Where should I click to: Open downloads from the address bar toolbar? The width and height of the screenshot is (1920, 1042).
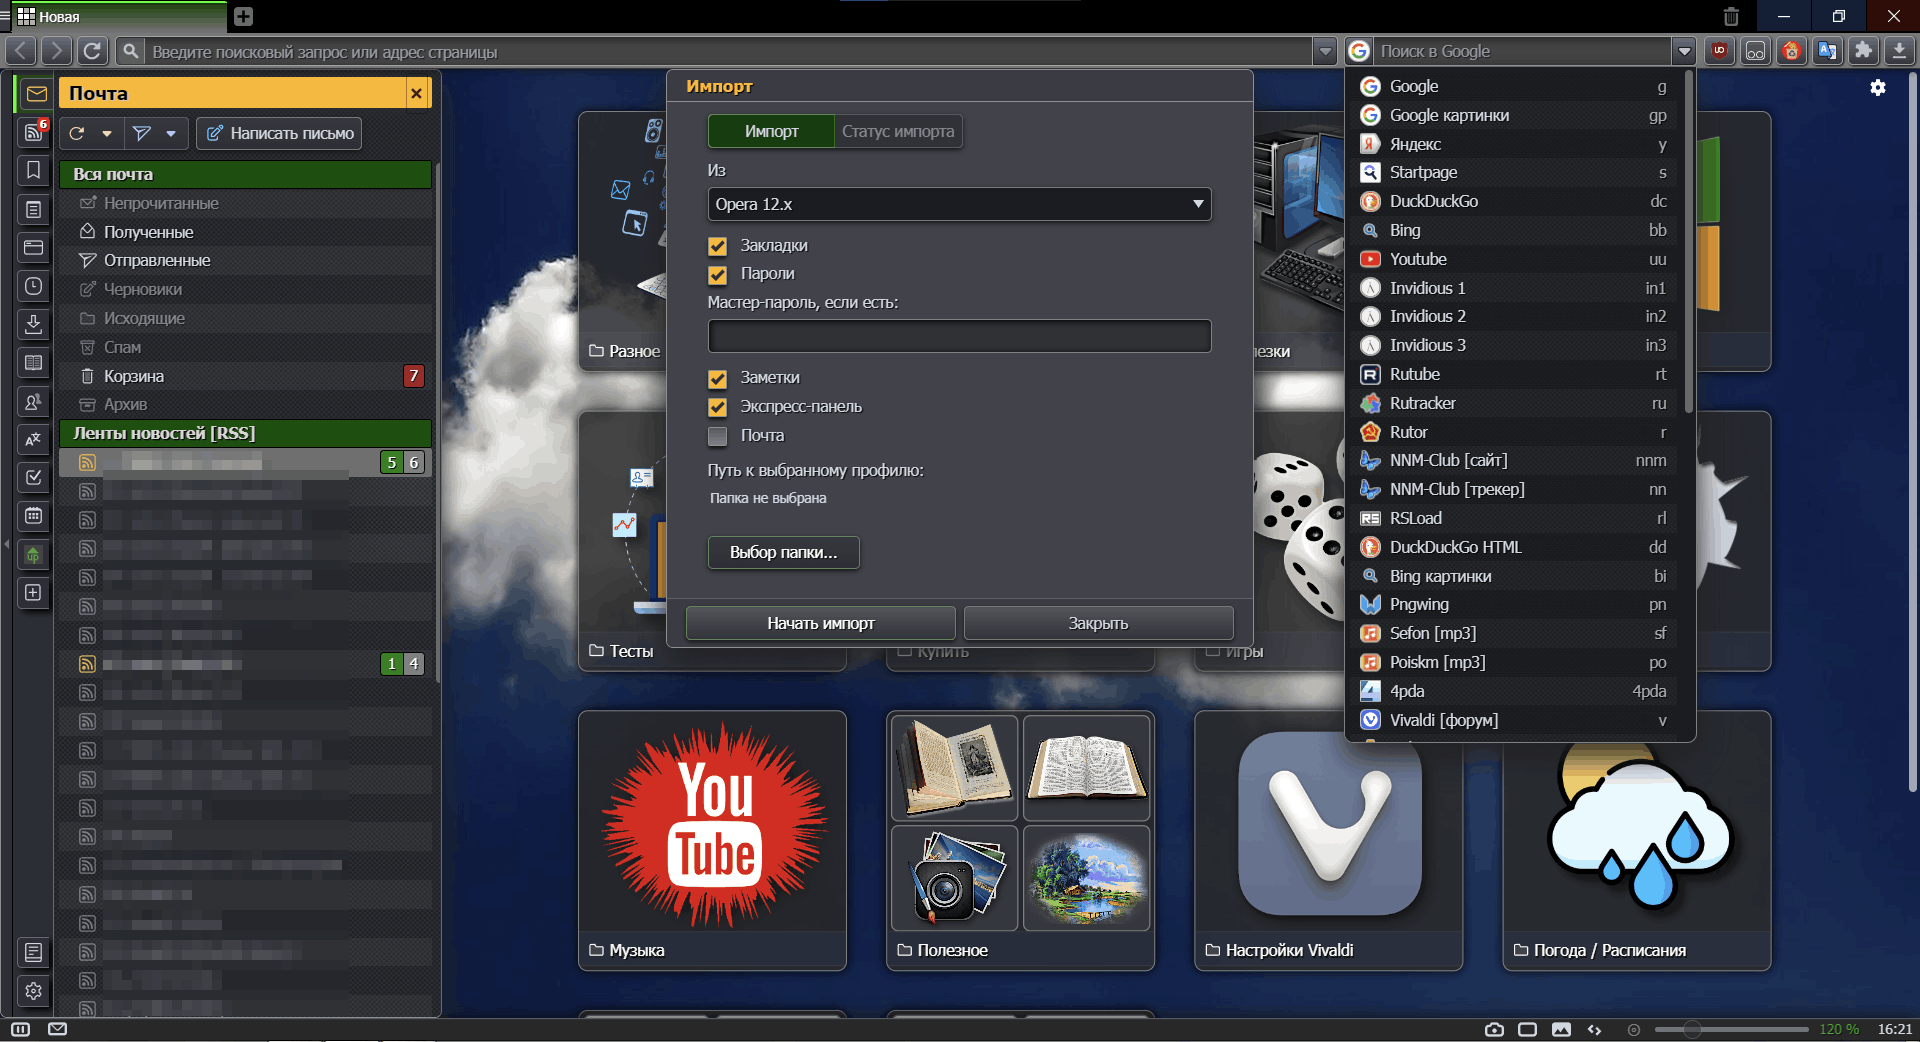click(x=1899, y=51)
